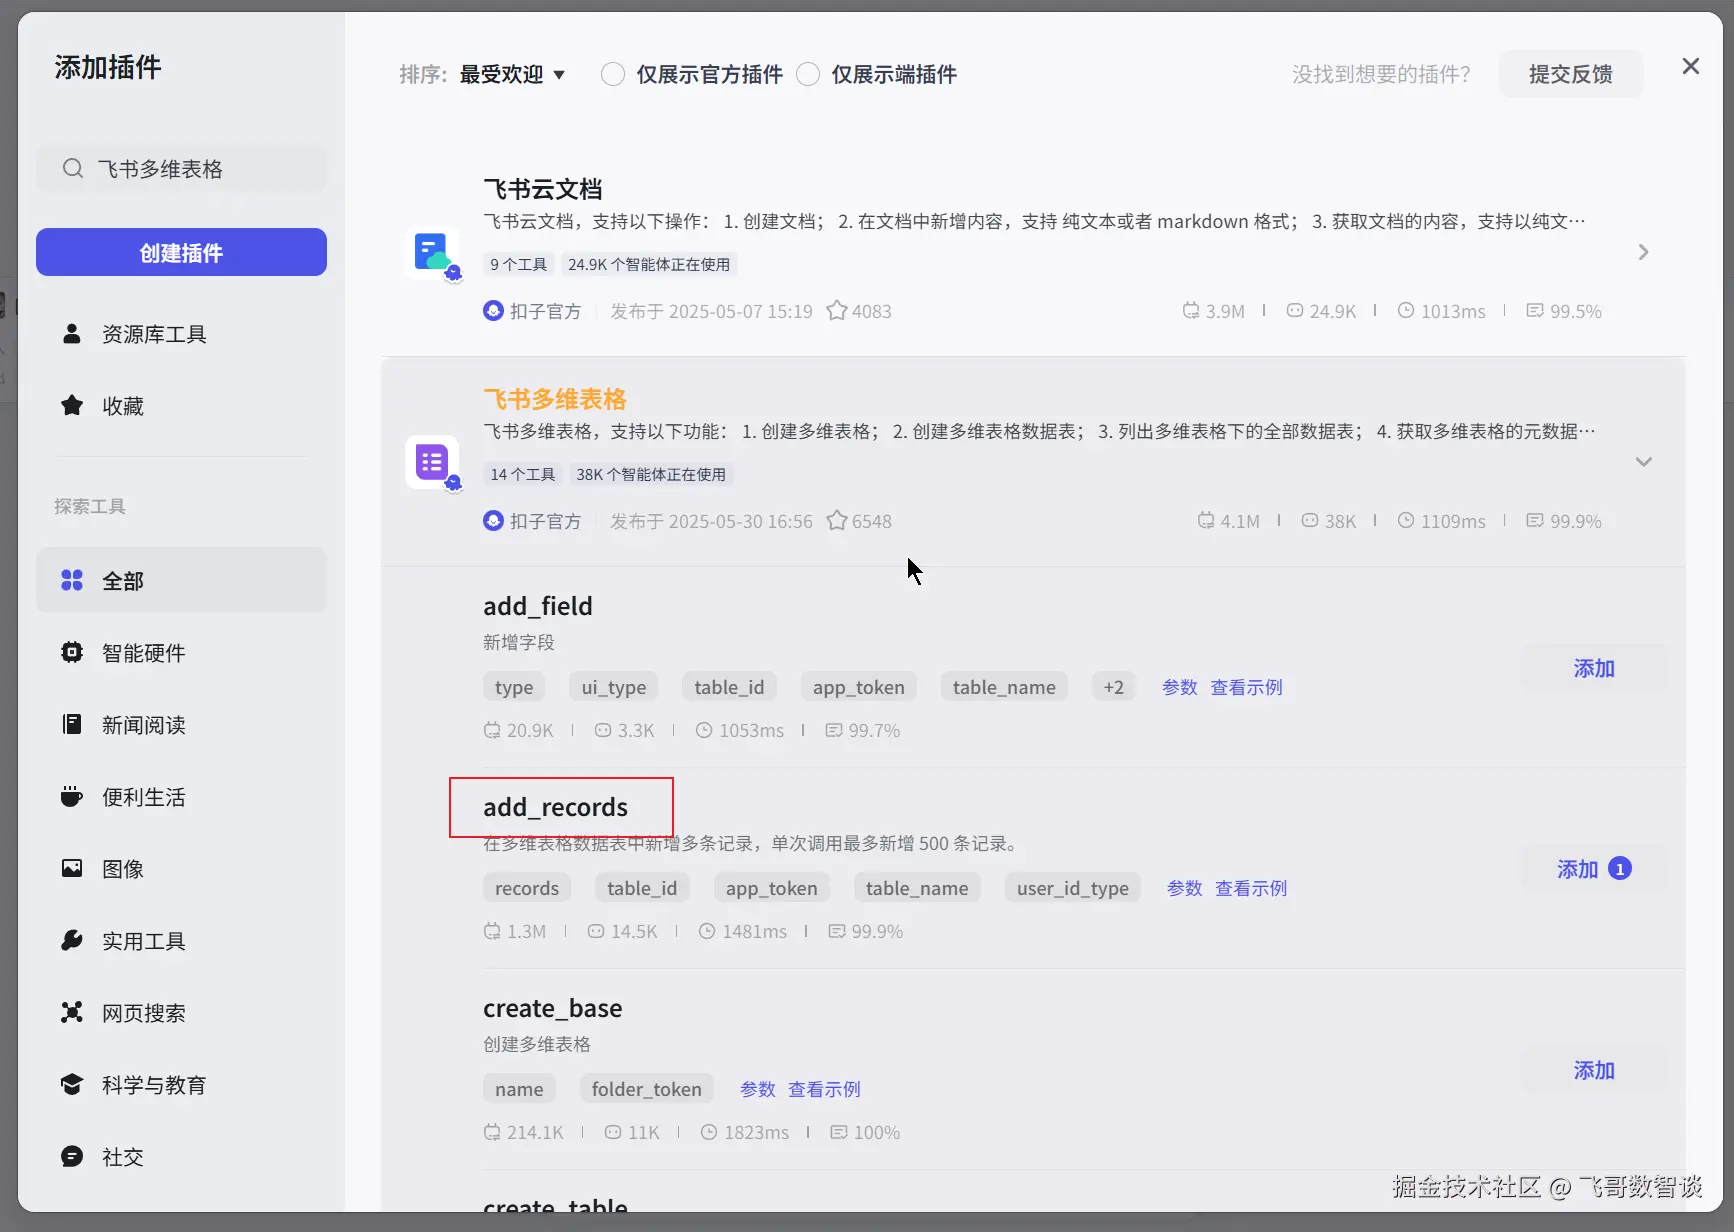Add the add_records tool
1734x1232 pixels.
1594,869
